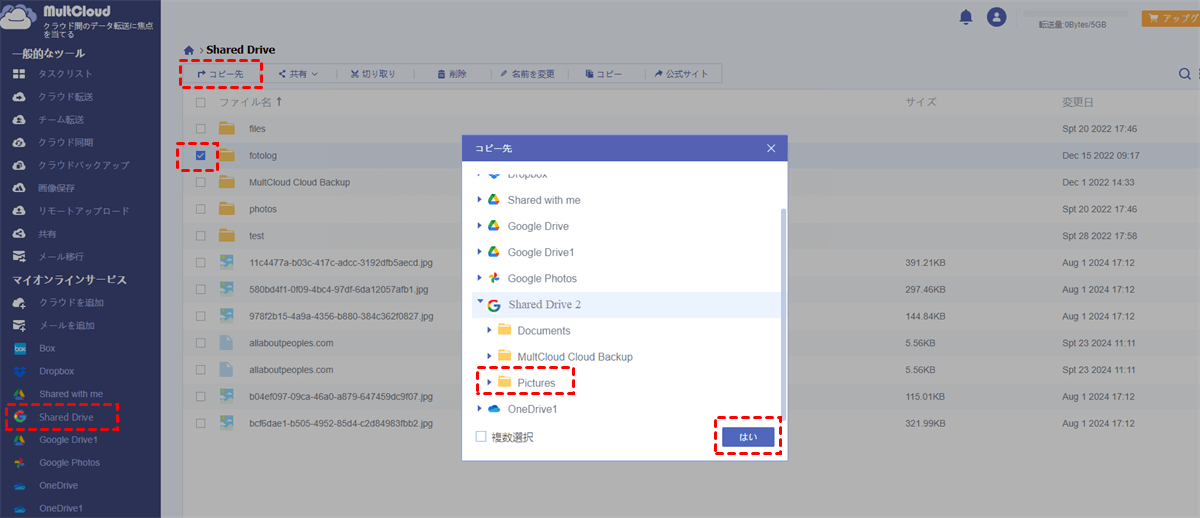Screen dimensions: 1200x518
Task: Expand the Documents folder node
Action: 490,330
